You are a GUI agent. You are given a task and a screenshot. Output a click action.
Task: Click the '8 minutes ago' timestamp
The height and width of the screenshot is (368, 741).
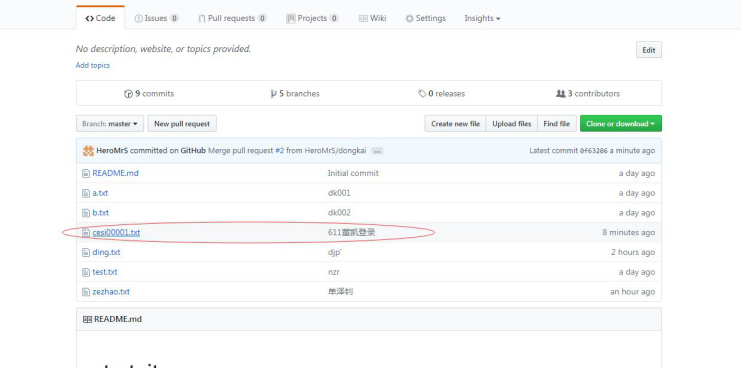629,233
